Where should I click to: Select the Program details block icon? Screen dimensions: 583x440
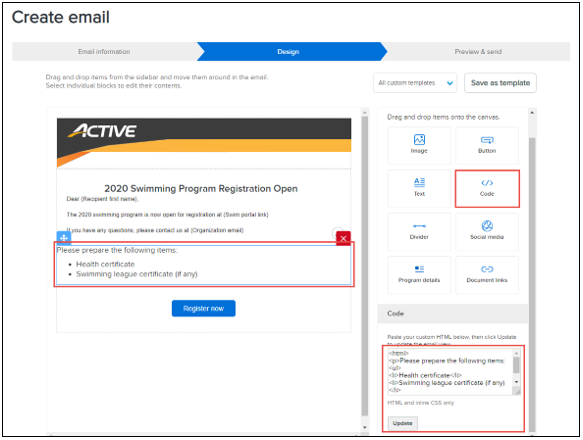(419, 269)
